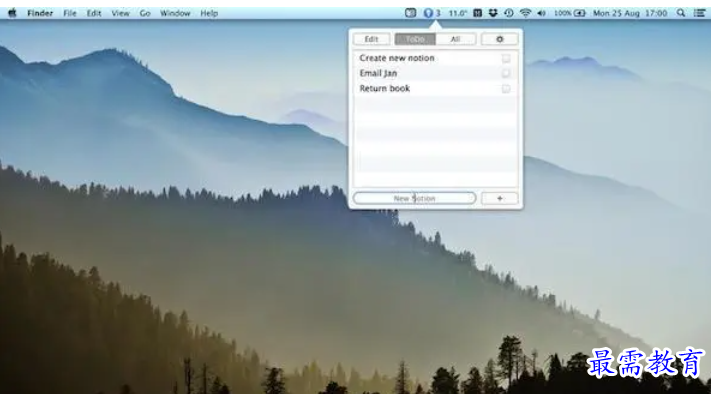Select the Email Jan row
Image resolution: width=711 pixels, height=394 pixels.
435,73
